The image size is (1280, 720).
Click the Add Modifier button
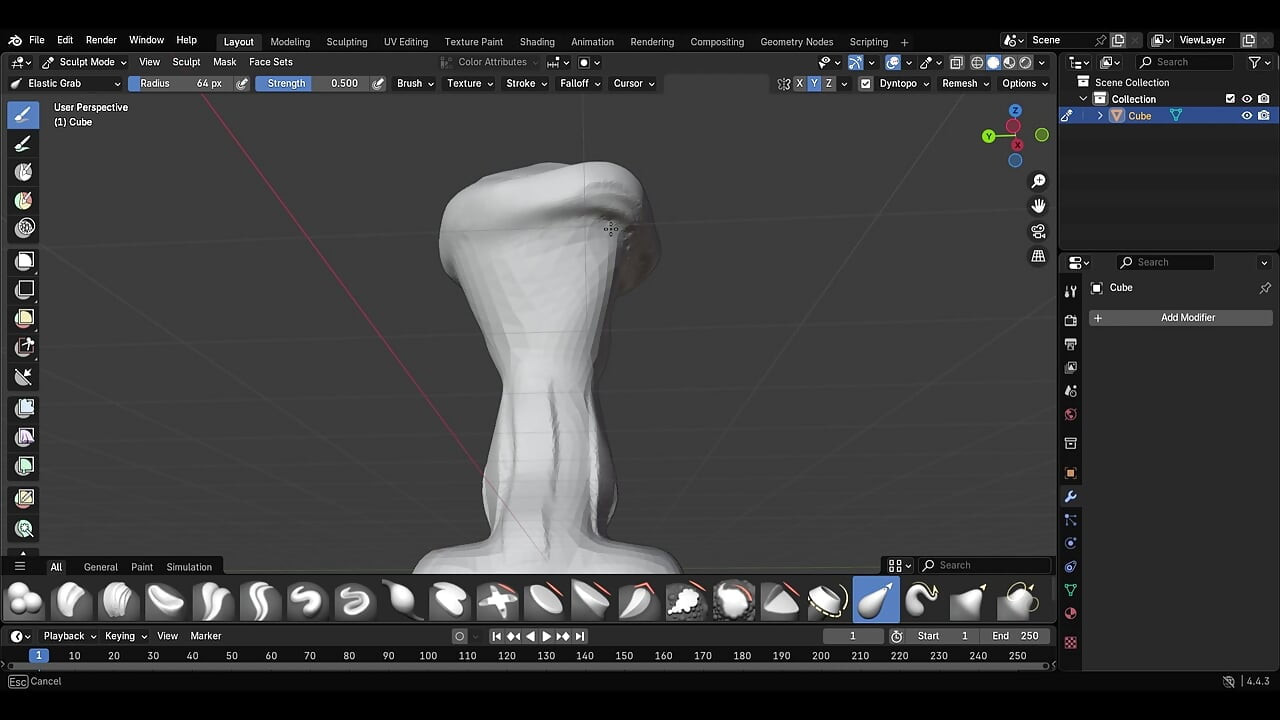tap(1180, 318)
